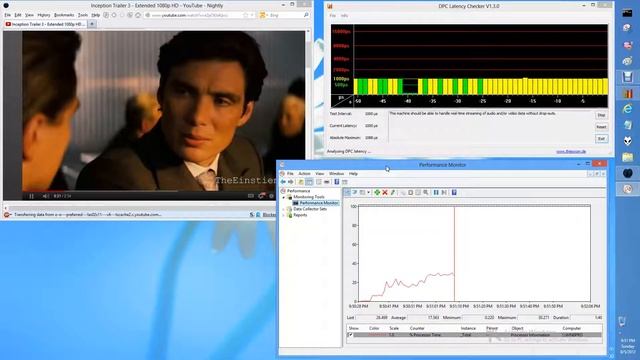The image size is (640, 360).
Task: Expand the Data Collector Sets node
Action: tap(284, 209)
